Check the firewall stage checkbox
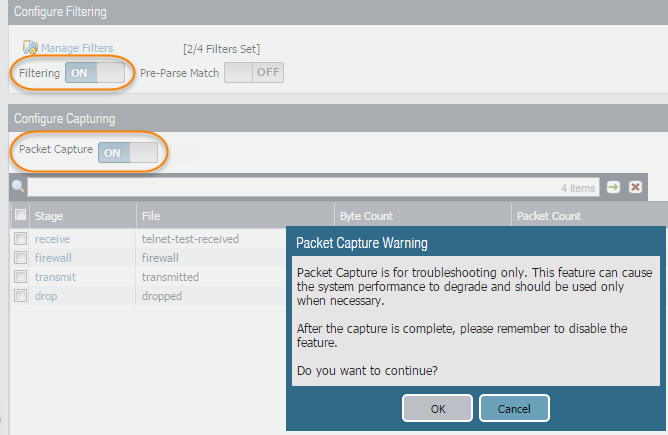 click(x=20, y=258)
